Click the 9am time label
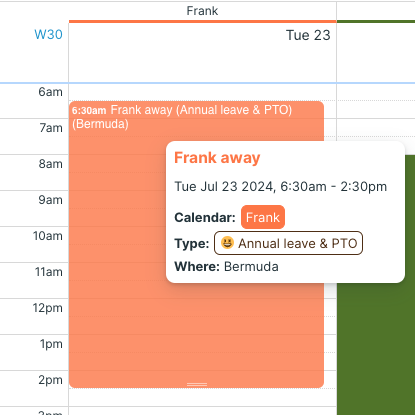 point(50,200)
